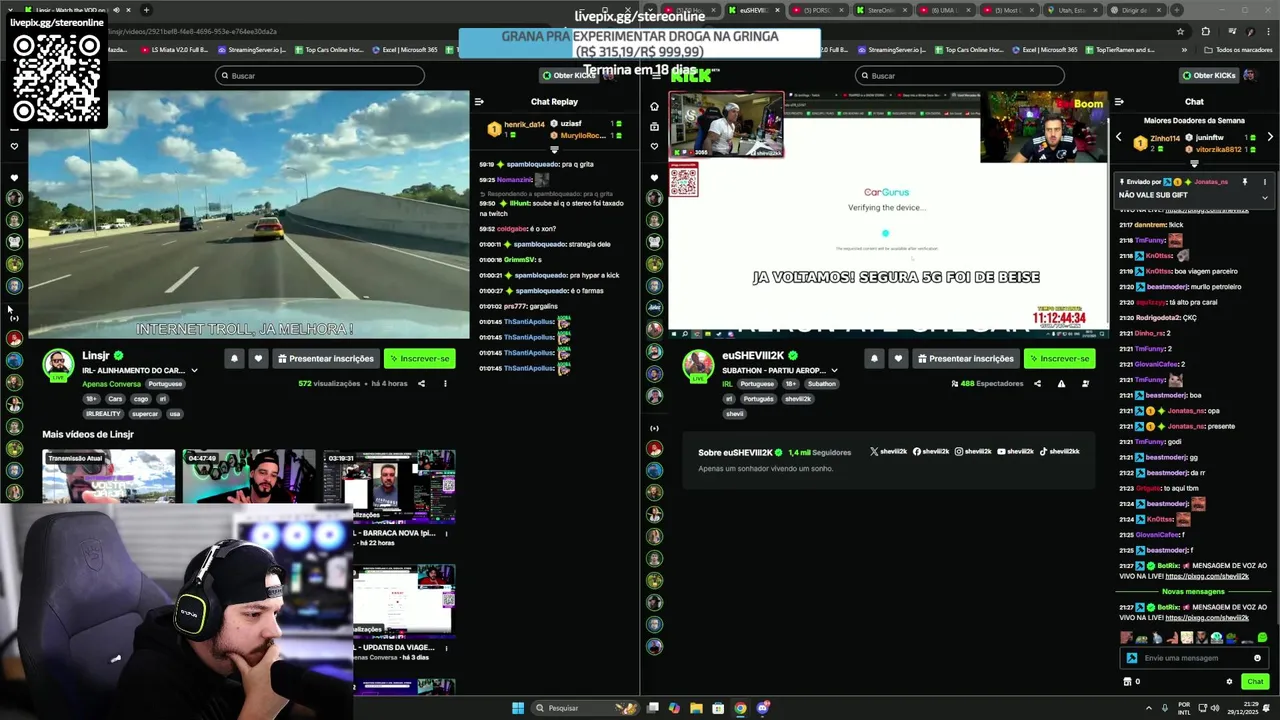Jump to 'Novas mensagens' in chat
The image size is (1280, 720).
point(1194,591)
